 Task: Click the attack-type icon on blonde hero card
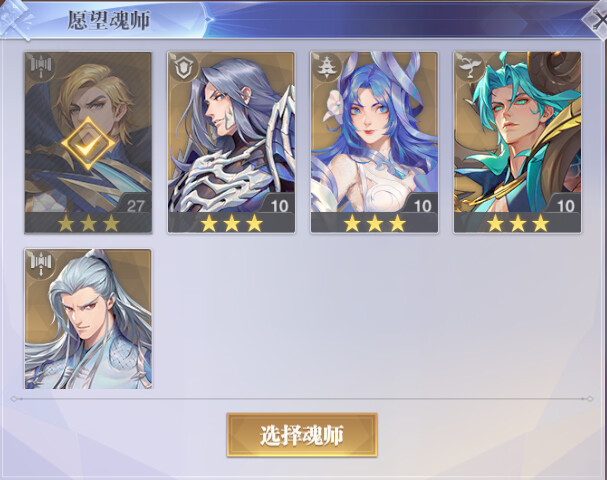click(x=41, y=68)
